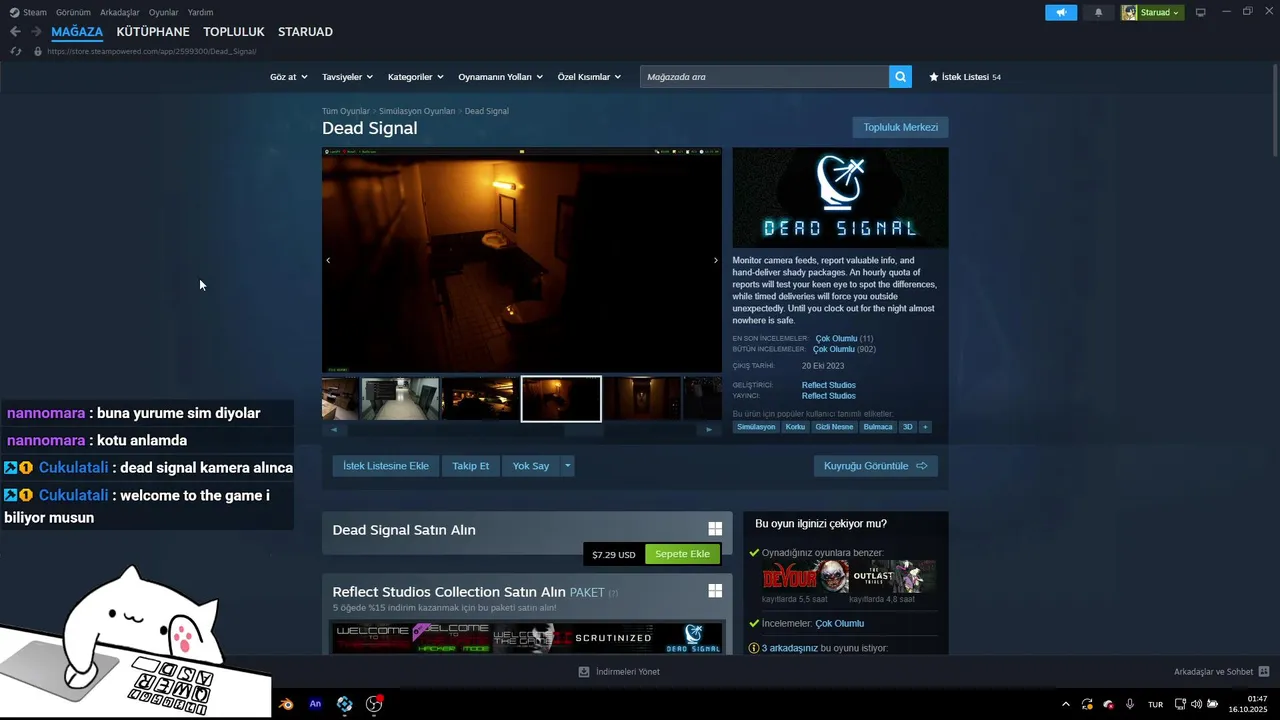Click the Reflect Studios developer link
Viewport: 1280px width, 720px height.
point(828,385)
